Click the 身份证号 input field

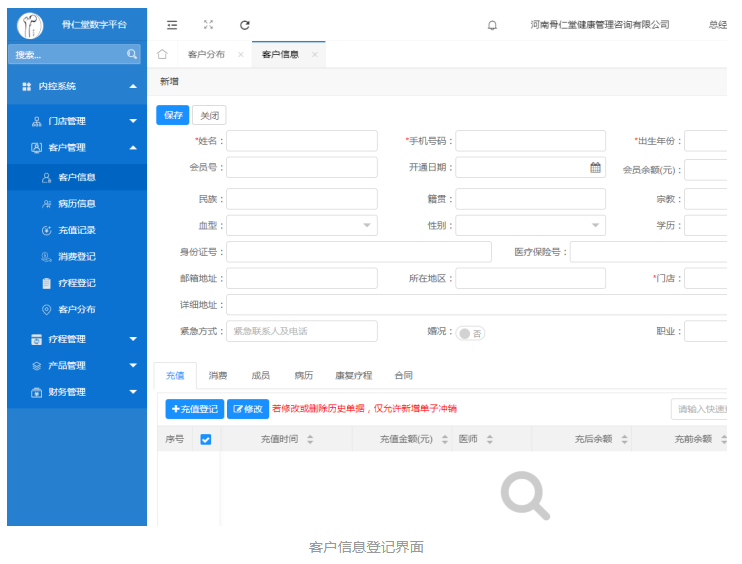point(359,252)
